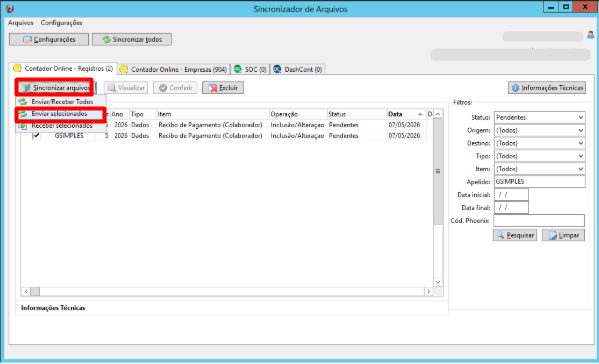Open the Arquivos menu
The height and width of the screenshot is (364, 599).
click(x=21, y=23)
